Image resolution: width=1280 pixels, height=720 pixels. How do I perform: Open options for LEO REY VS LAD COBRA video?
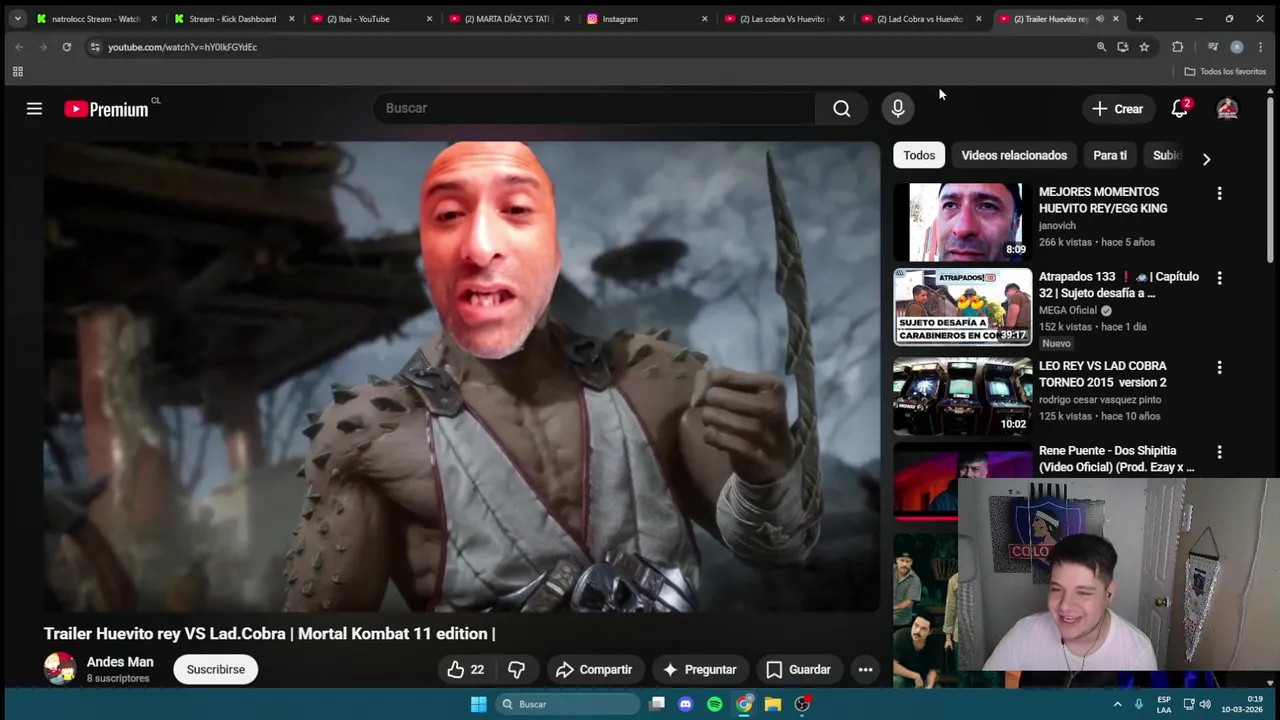pos(1219,368)
